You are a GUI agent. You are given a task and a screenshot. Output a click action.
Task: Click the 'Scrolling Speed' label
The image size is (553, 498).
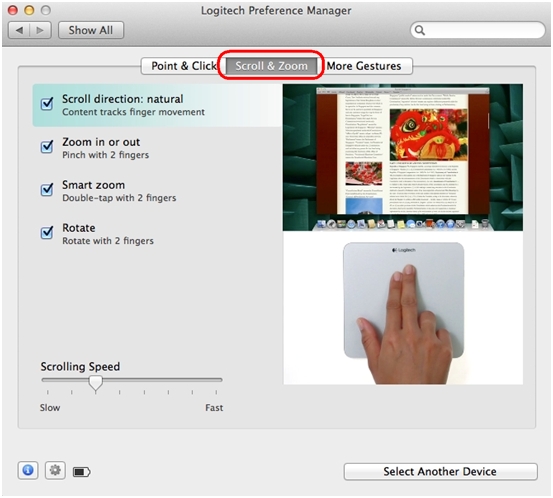coord(80,367)
